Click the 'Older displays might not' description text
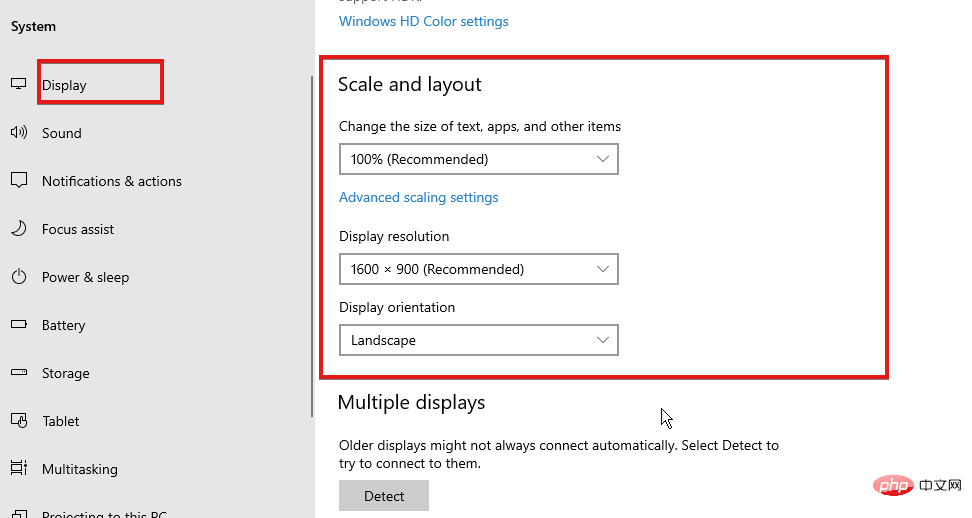972x518 pixels. [x=559, y=454]
